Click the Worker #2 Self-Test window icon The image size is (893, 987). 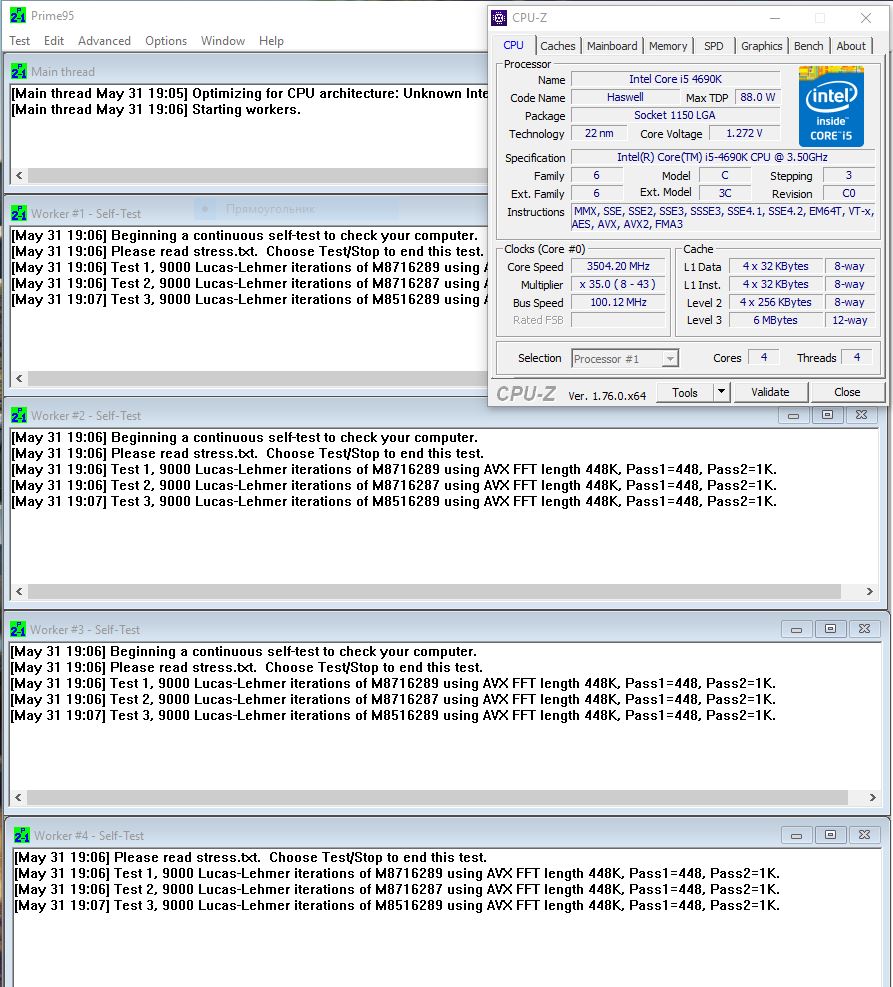[19, 415]
